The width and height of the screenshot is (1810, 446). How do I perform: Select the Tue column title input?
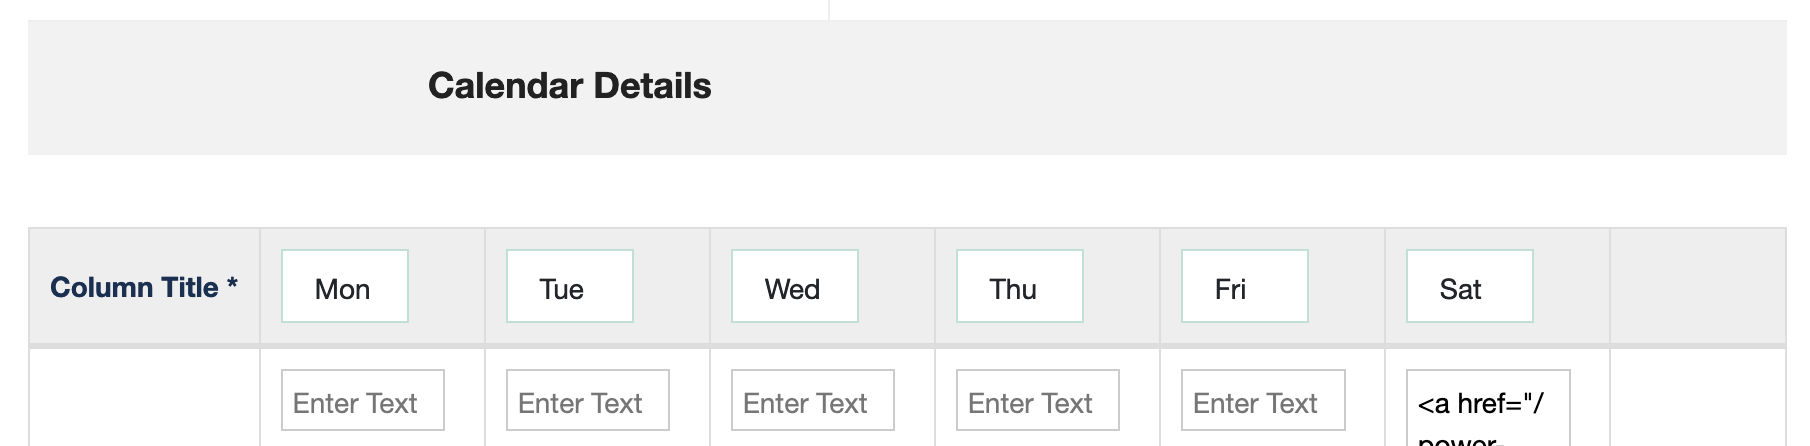click(x=569, y=287)
